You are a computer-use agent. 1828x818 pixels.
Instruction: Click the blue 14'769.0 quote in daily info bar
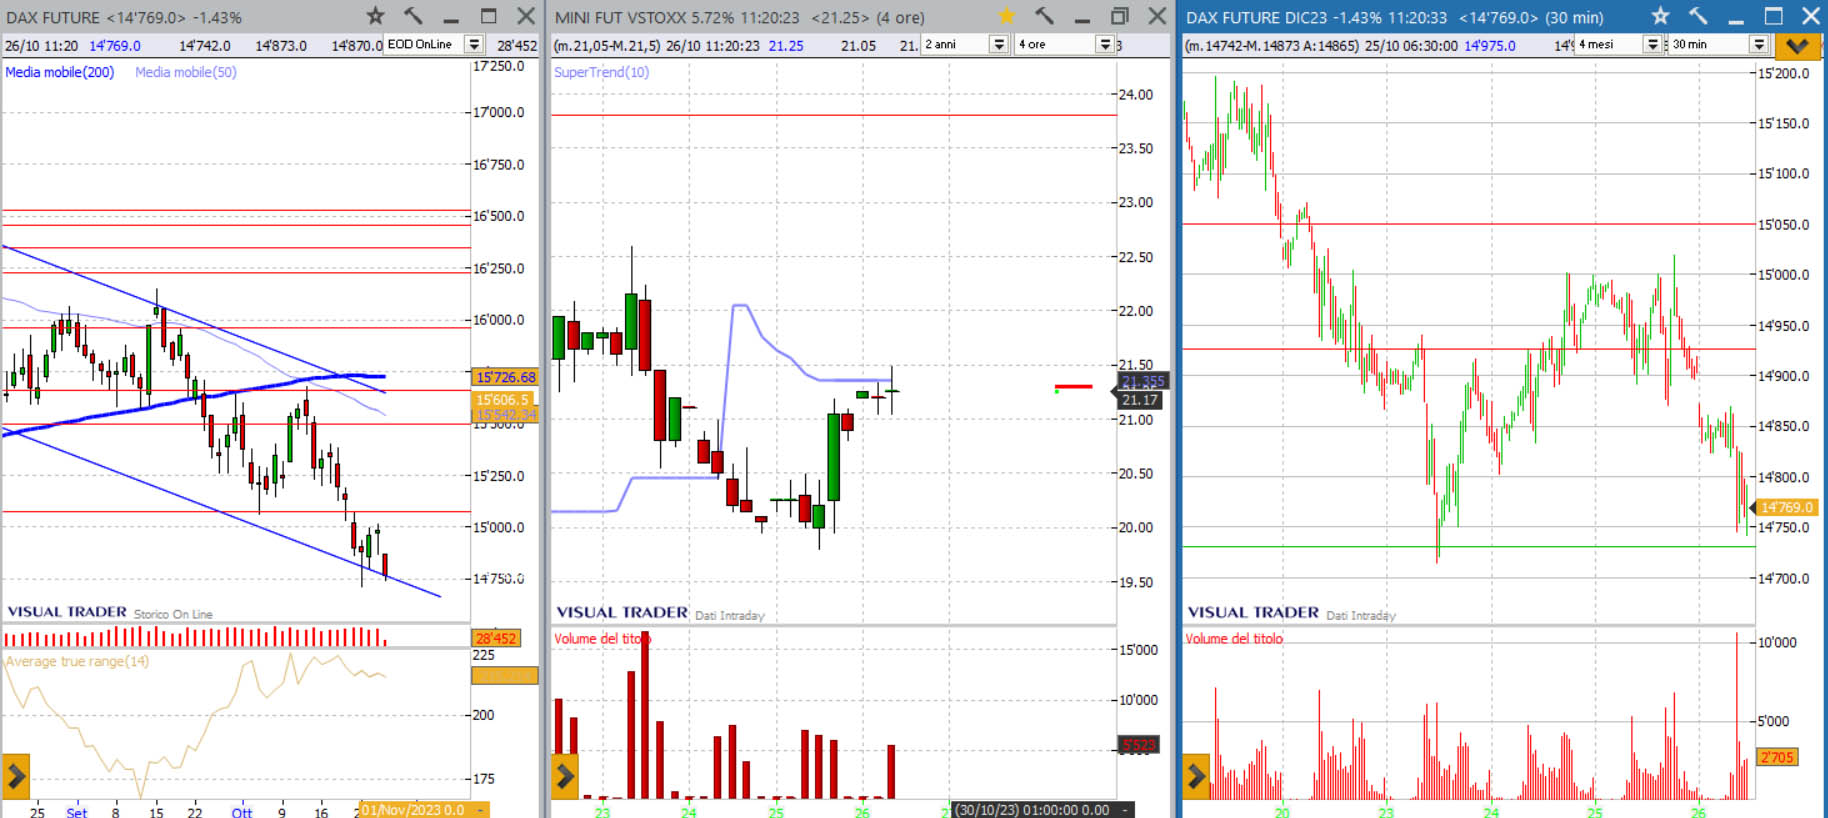tap(115, 46)
